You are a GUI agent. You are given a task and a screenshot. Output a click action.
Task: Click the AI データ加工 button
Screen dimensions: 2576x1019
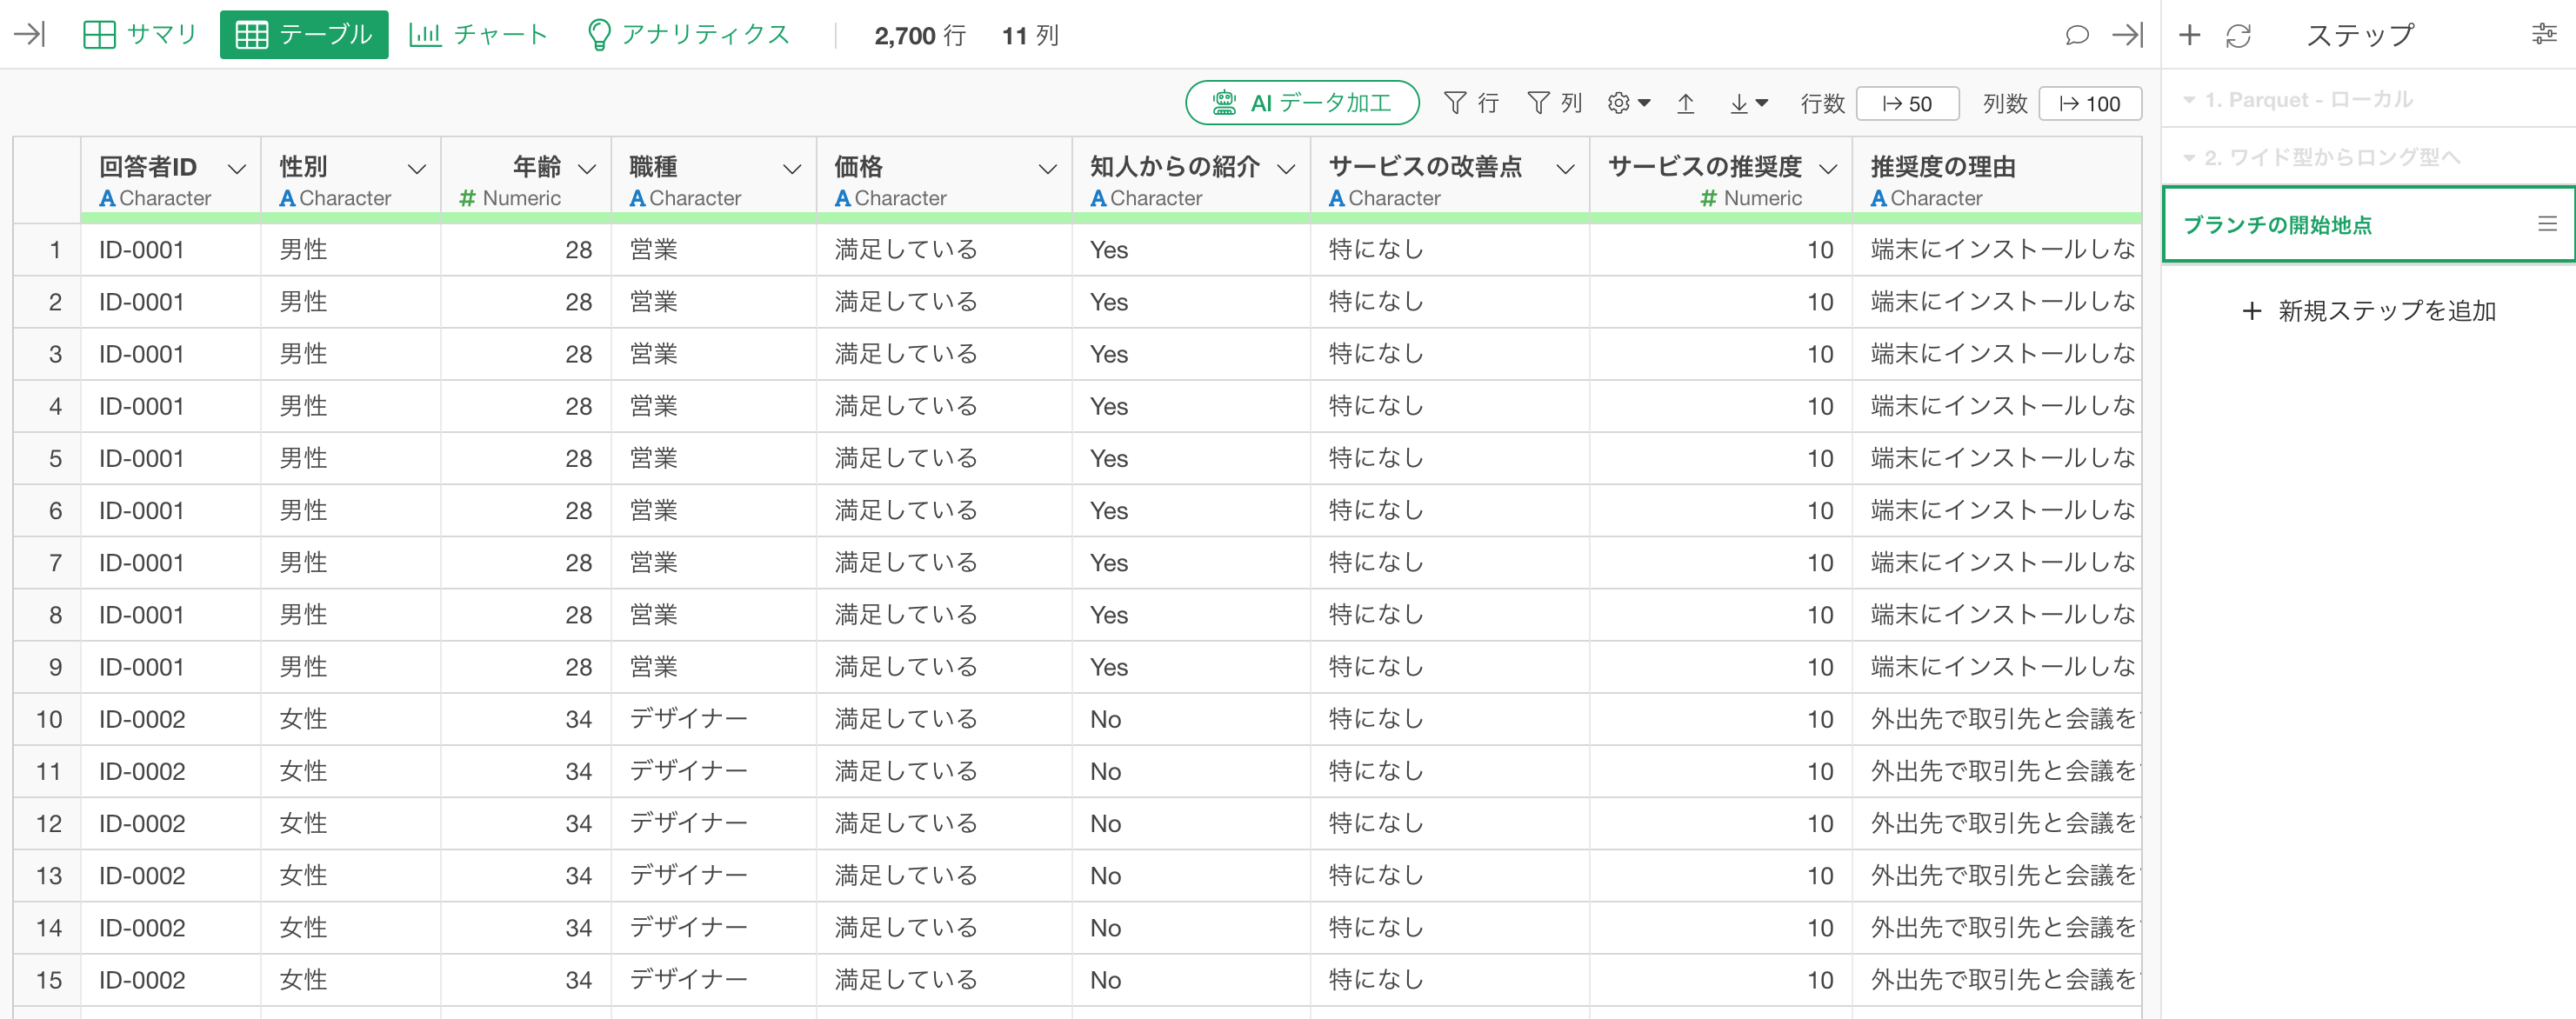1301,103
